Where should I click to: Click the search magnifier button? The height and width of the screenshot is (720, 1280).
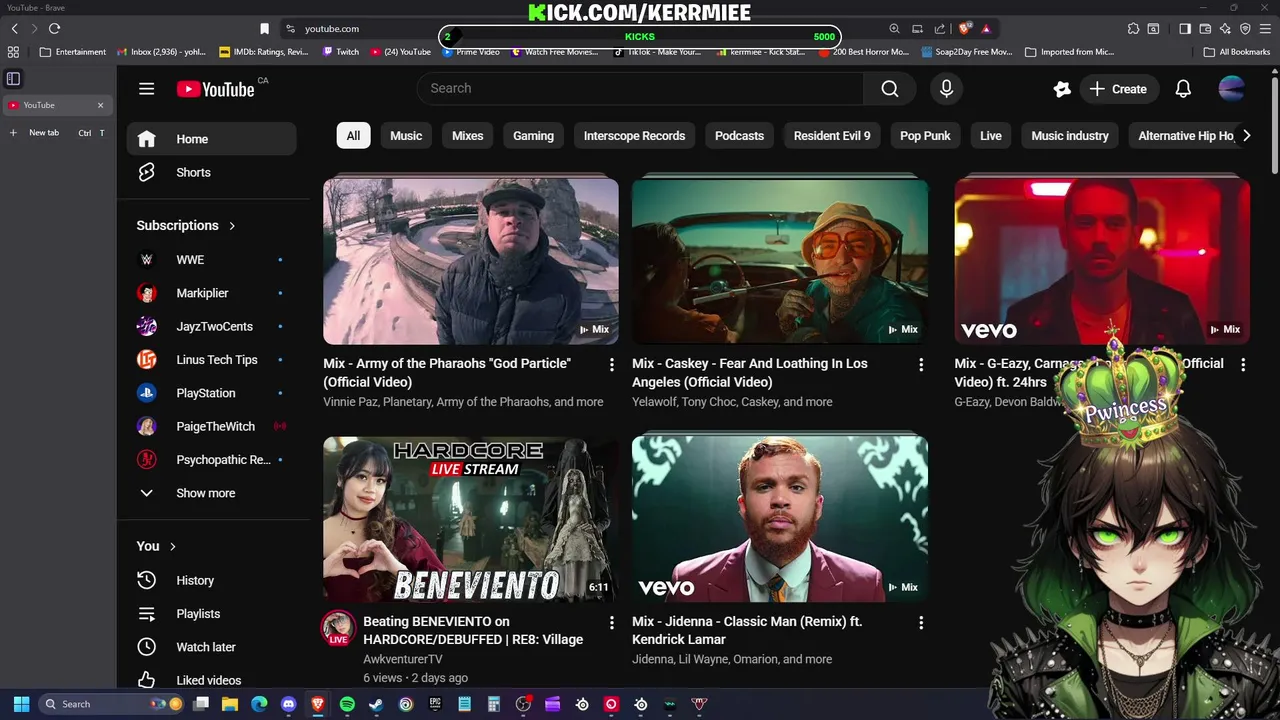click(x=890, y=89)
